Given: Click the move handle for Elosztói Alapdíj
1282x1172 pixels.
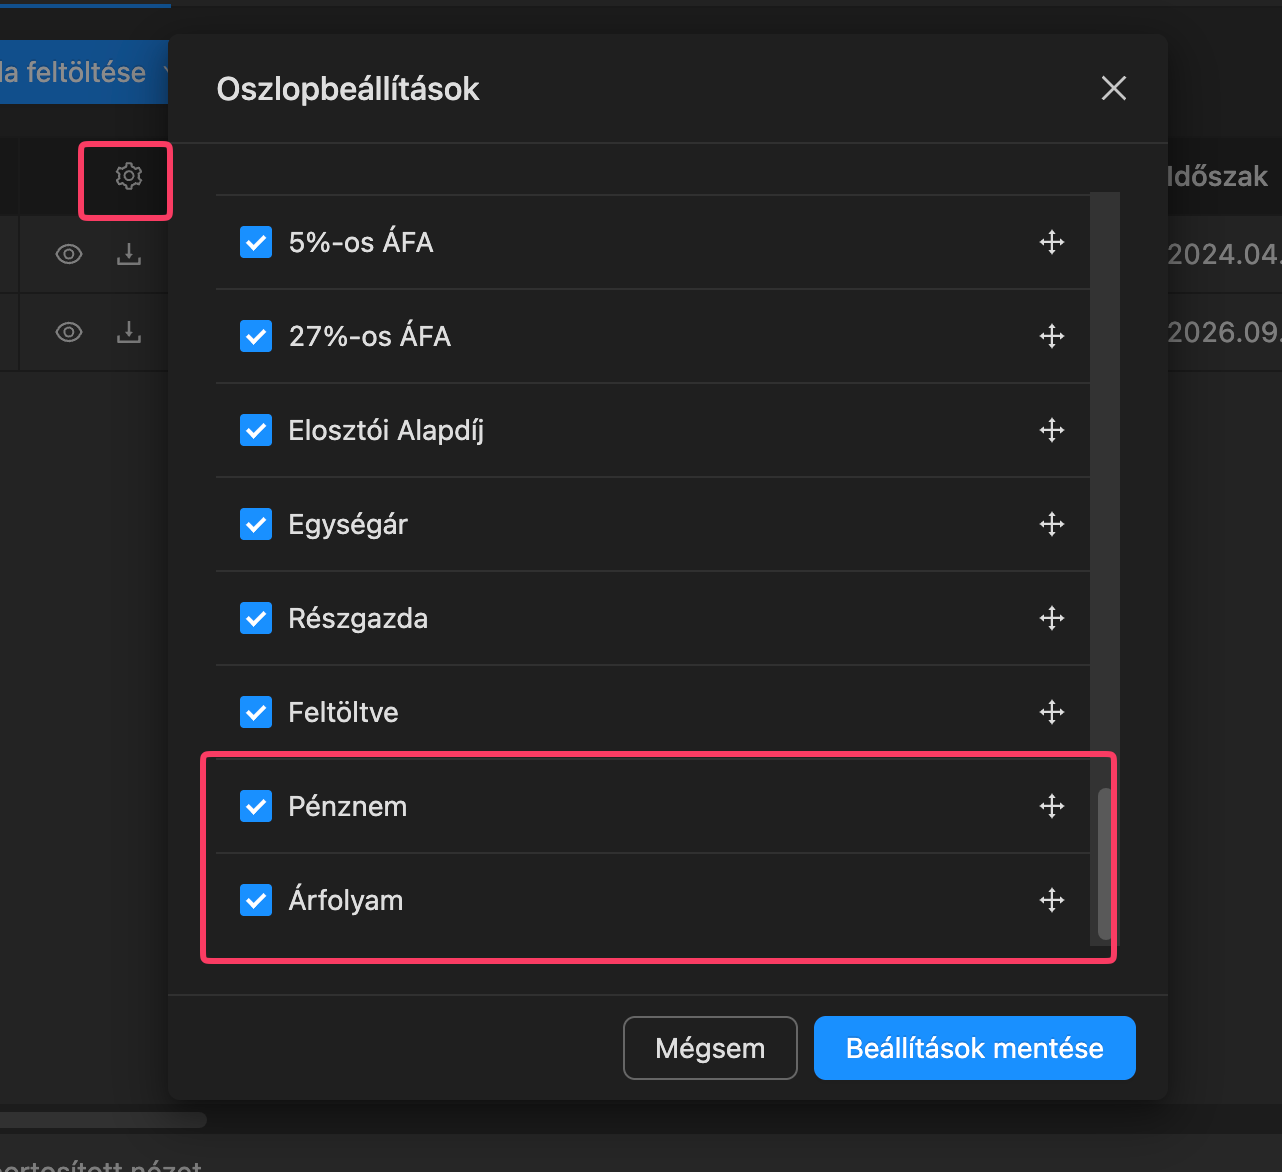Looking at the screenshot, I should [x=1052, y=430].
